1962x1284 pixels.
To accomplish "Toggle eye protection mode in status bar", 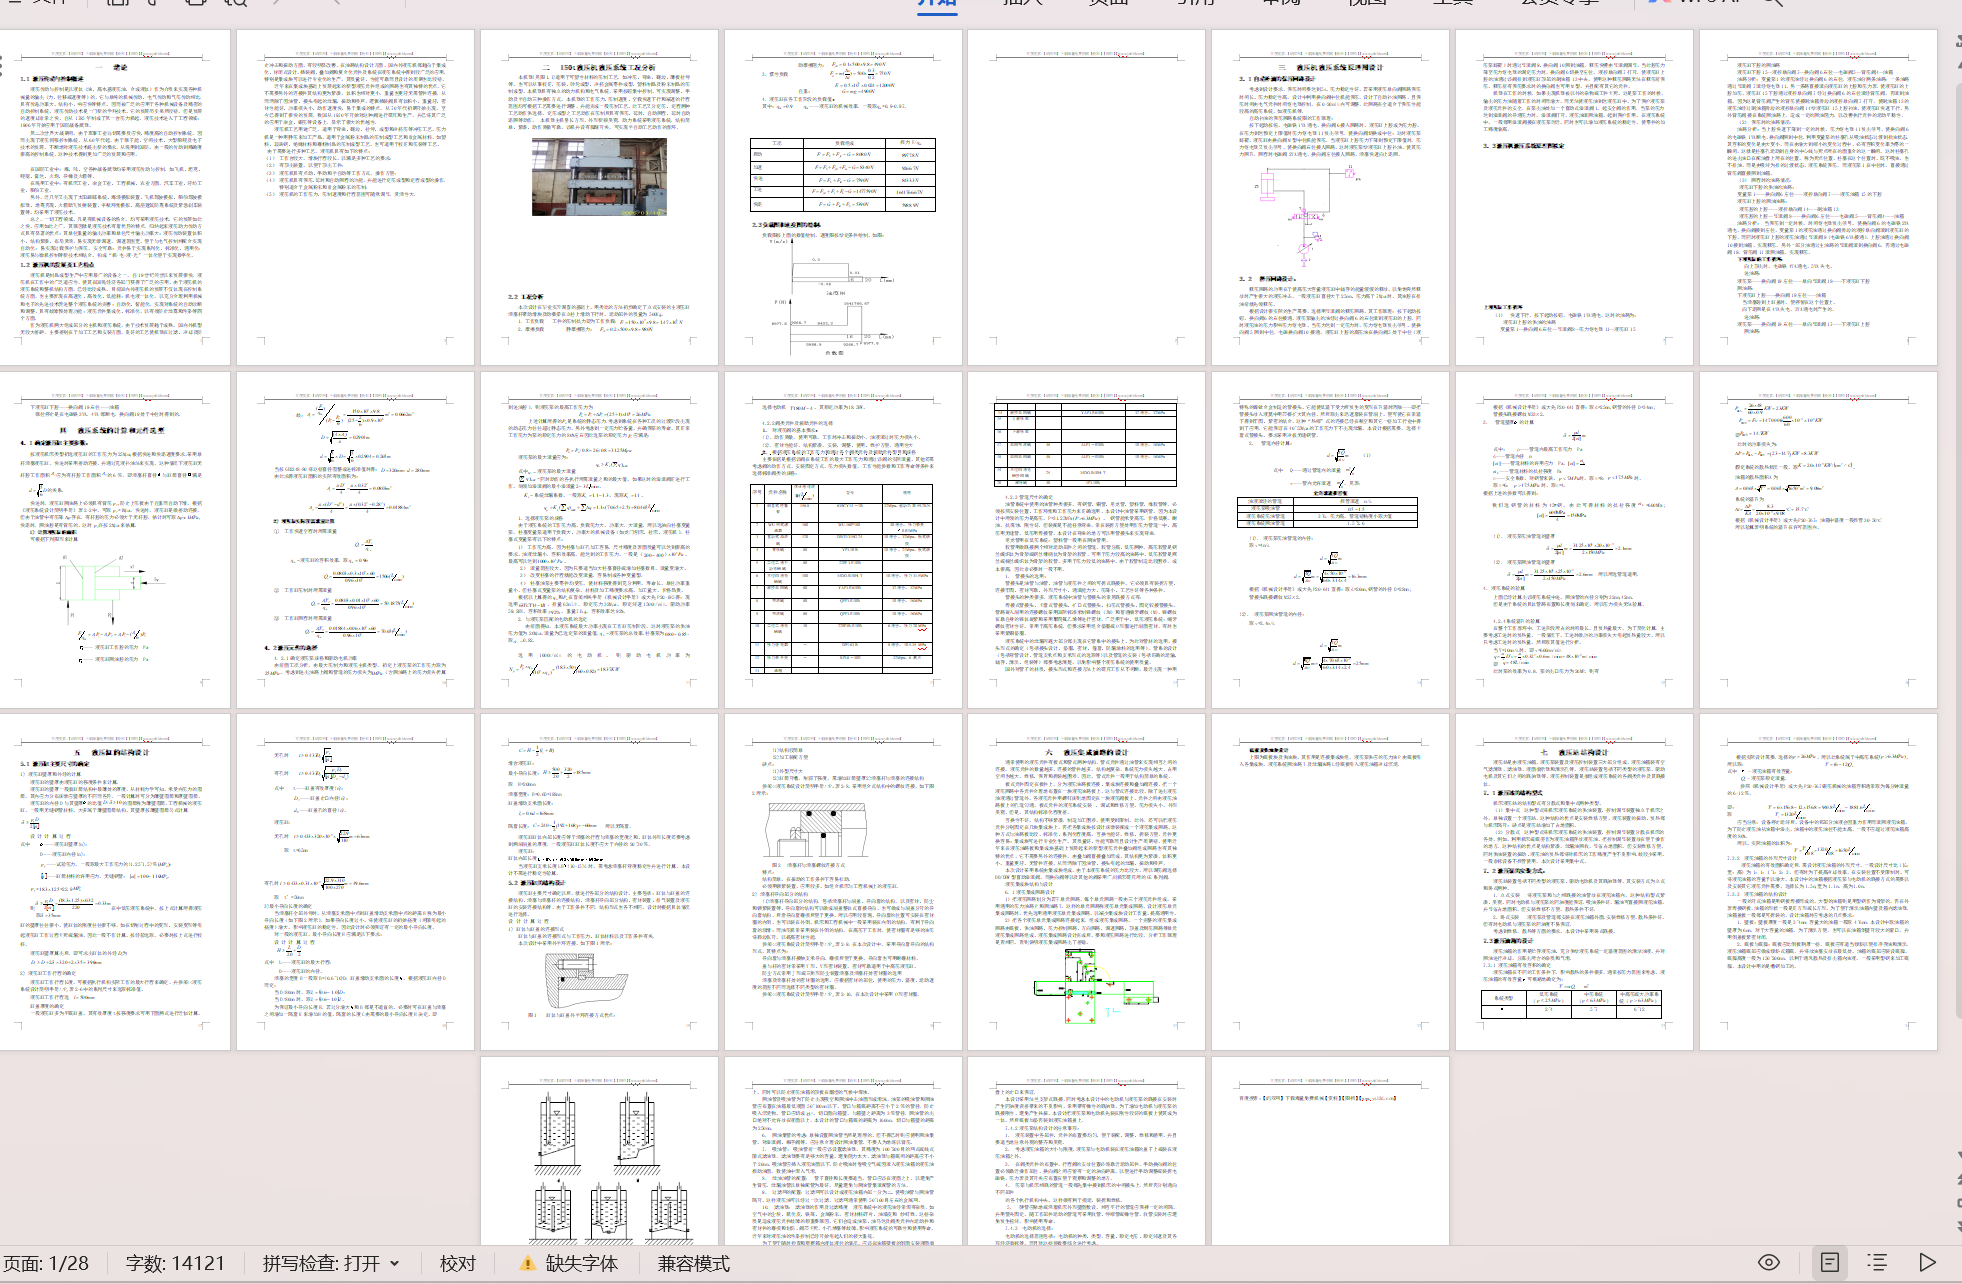I will point(1769,1262).
